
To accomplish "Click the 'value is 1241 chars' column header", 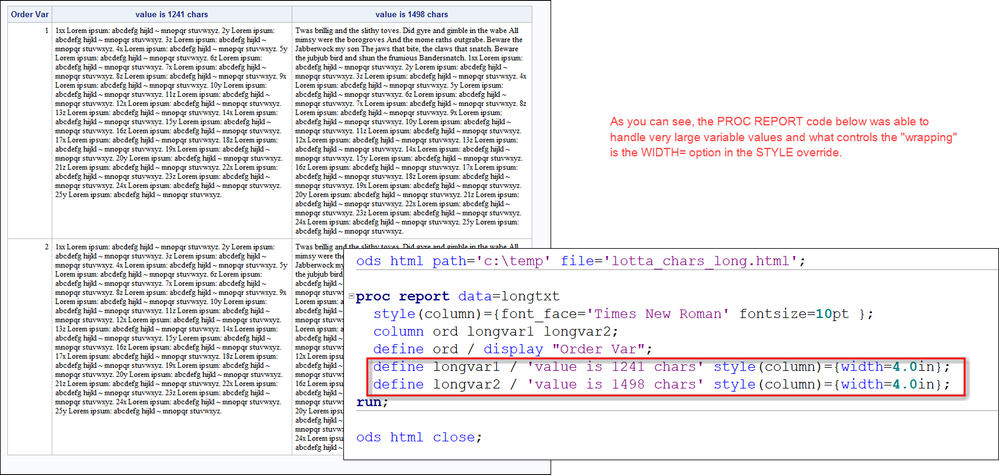I will click(172, 14).
